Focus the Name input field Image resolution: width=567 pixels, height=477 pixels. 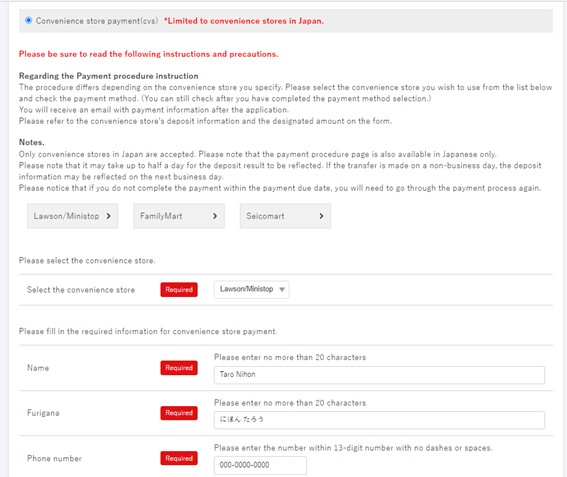click(379, 375)
